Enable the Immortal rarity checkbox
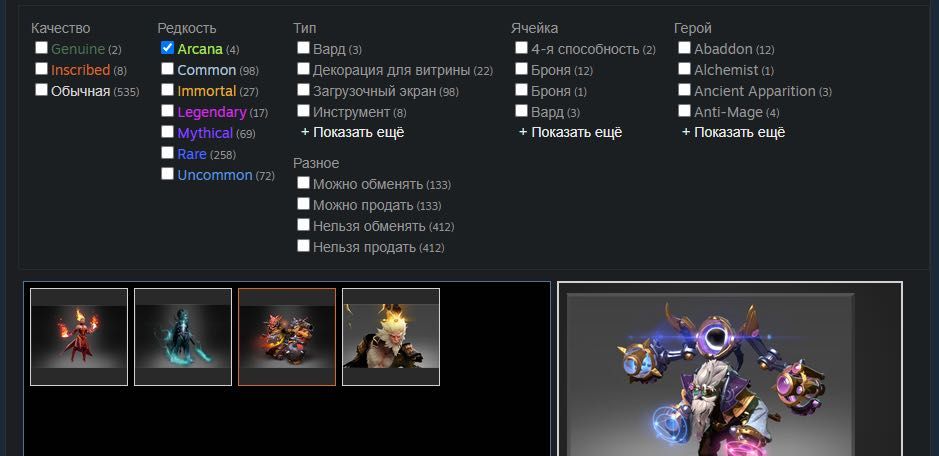939x456 pixels. (167, 90)
